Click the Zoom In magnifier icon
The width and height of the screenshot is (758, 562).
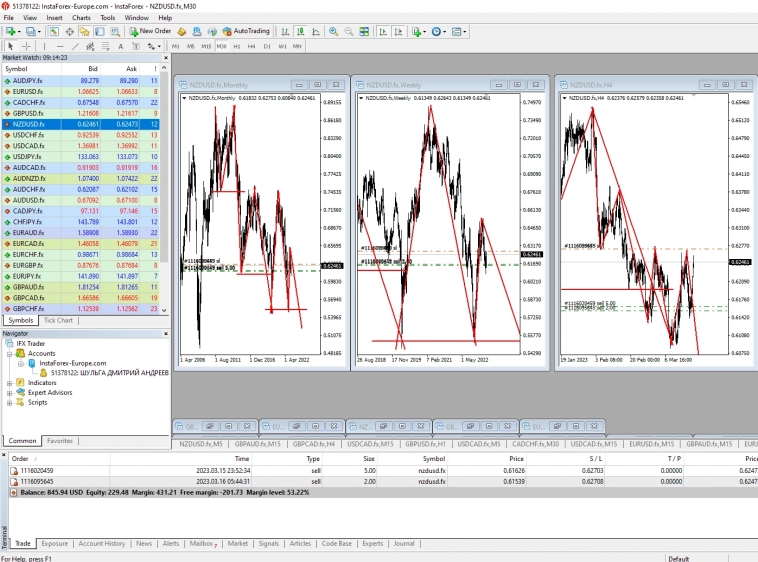click(x=334, y=31)
